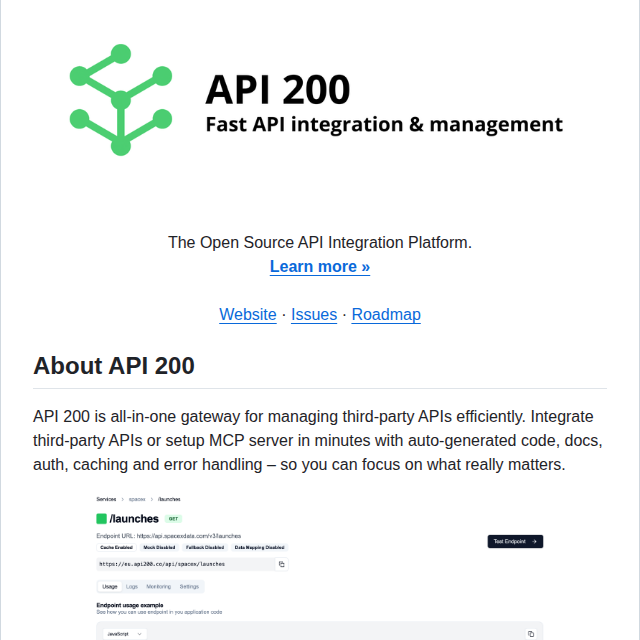The image size is (640, 640).
Task: Click the 'Data Mapping Disabled' badge
Action: coord(260,547)
